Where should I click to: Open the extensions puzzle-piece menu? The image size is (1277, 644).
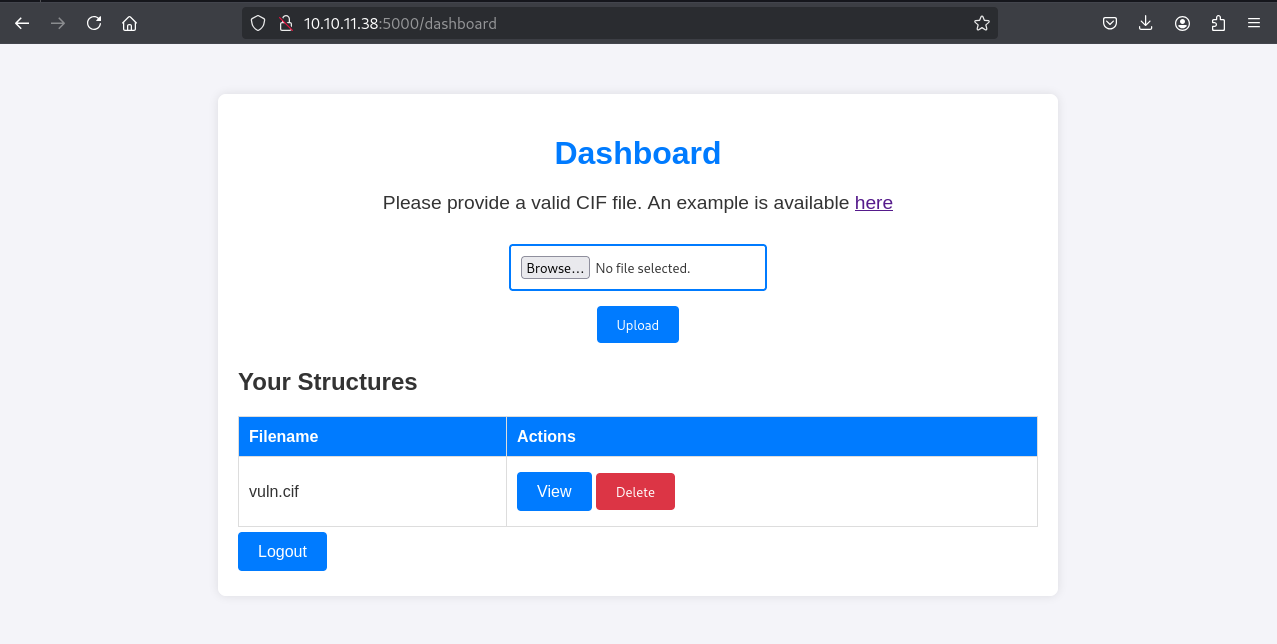click(x=1218, y=23)
